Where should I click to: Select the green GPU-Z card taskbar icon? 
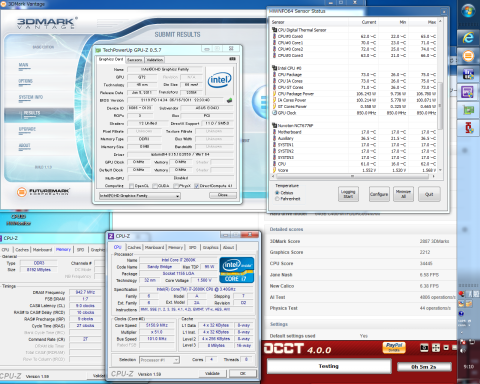(x=468, y=110)
